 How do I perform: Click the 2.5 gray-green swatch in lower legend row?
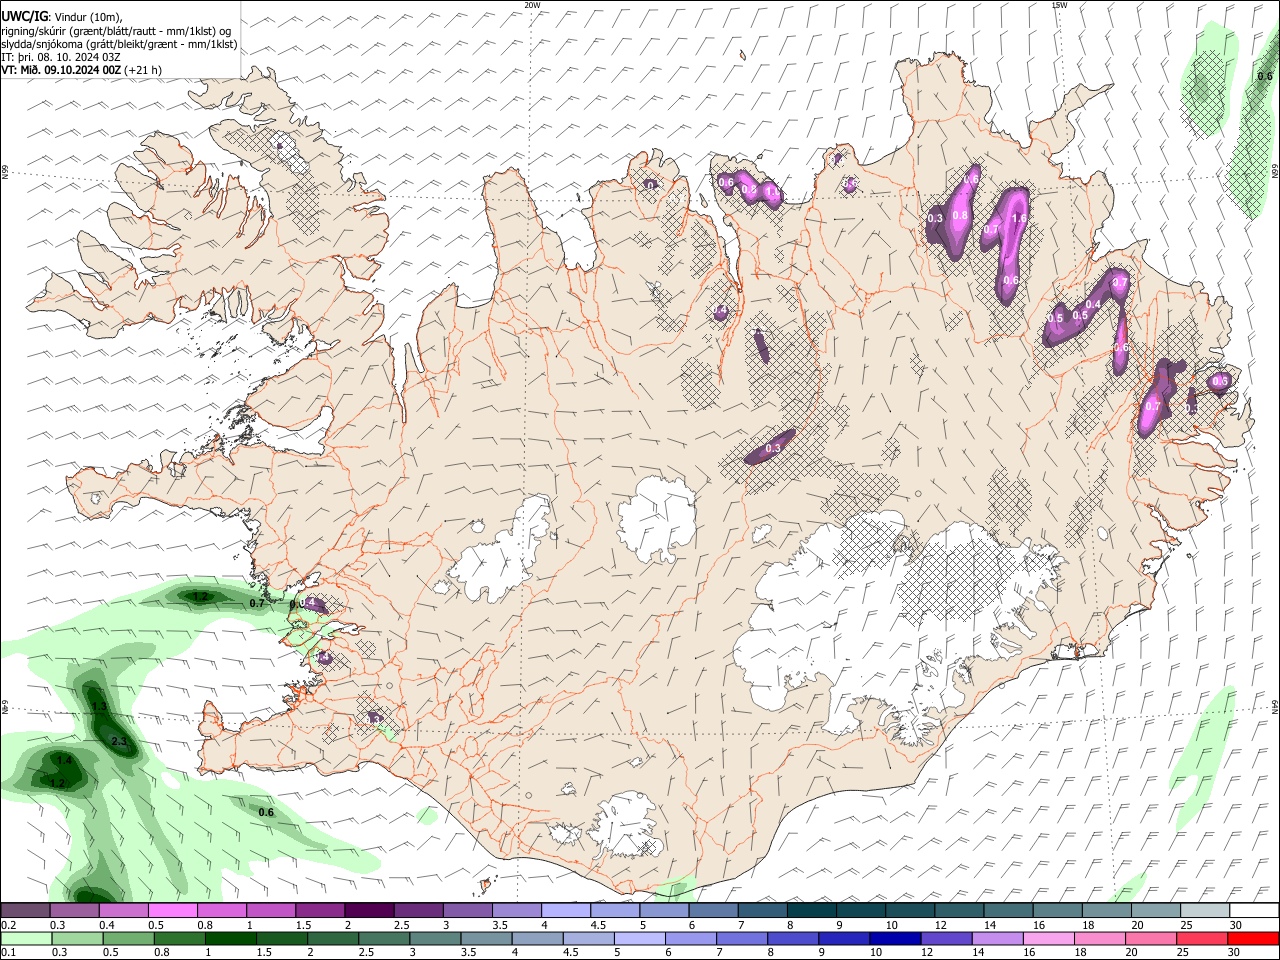tap(385, 938)
